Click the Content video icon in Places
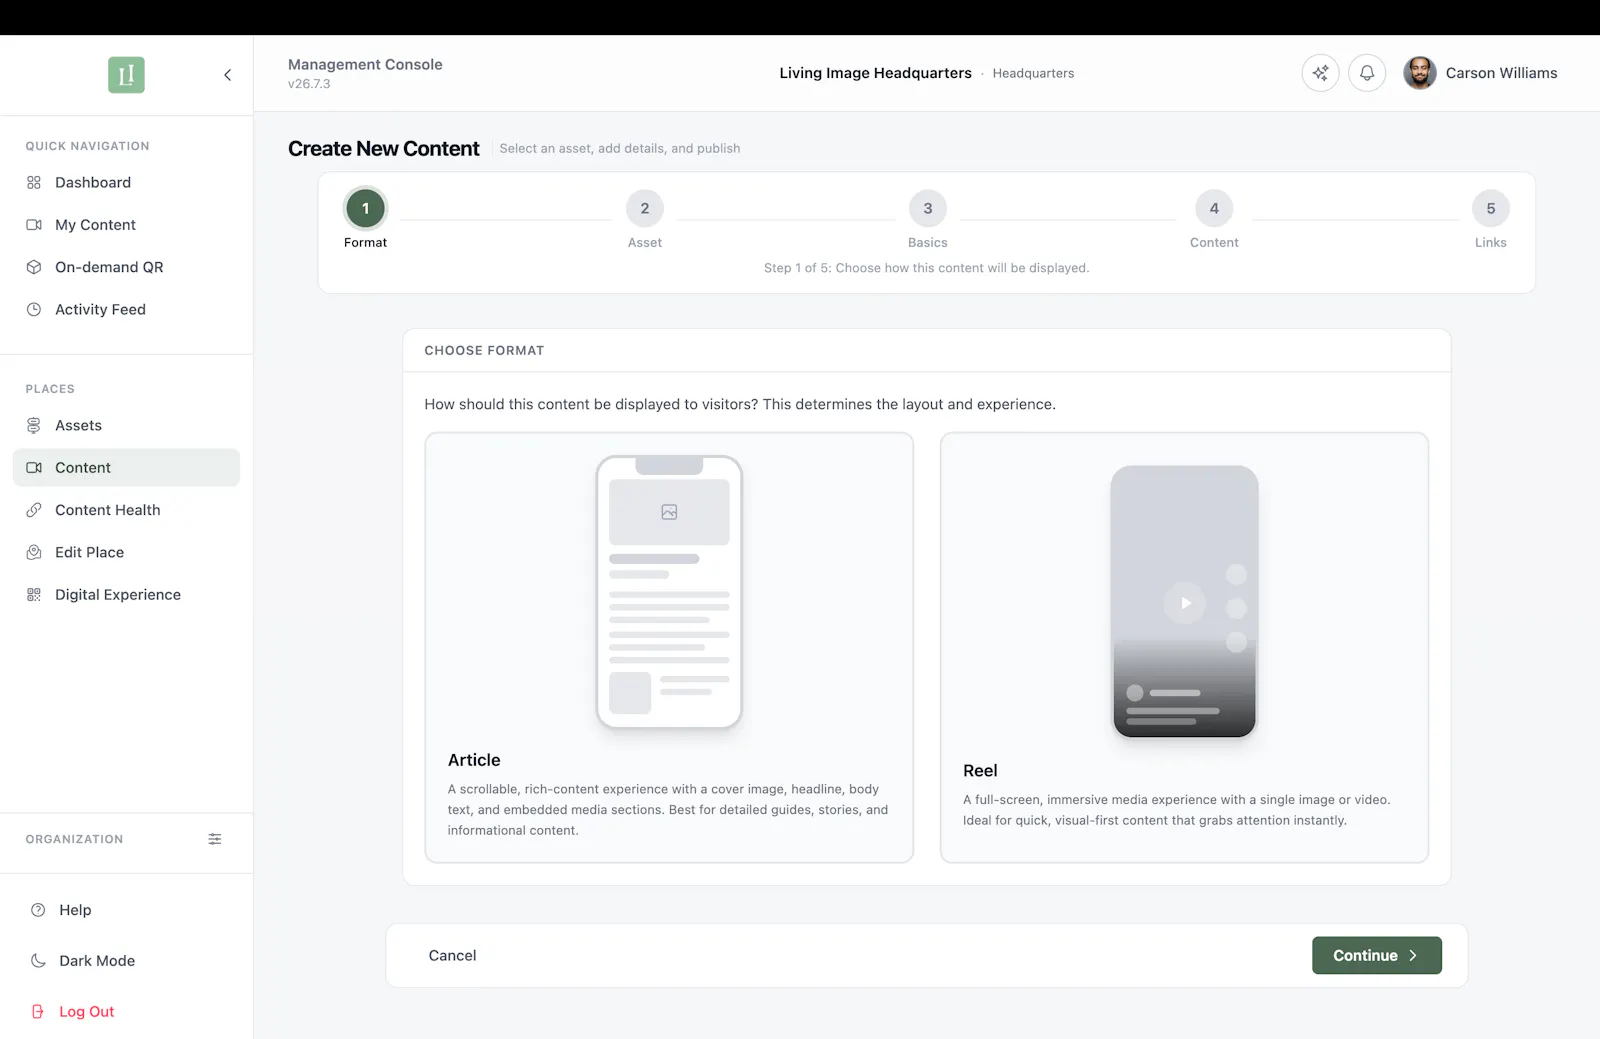This screenshot has height=1039, width=1600. click(34, 468)
